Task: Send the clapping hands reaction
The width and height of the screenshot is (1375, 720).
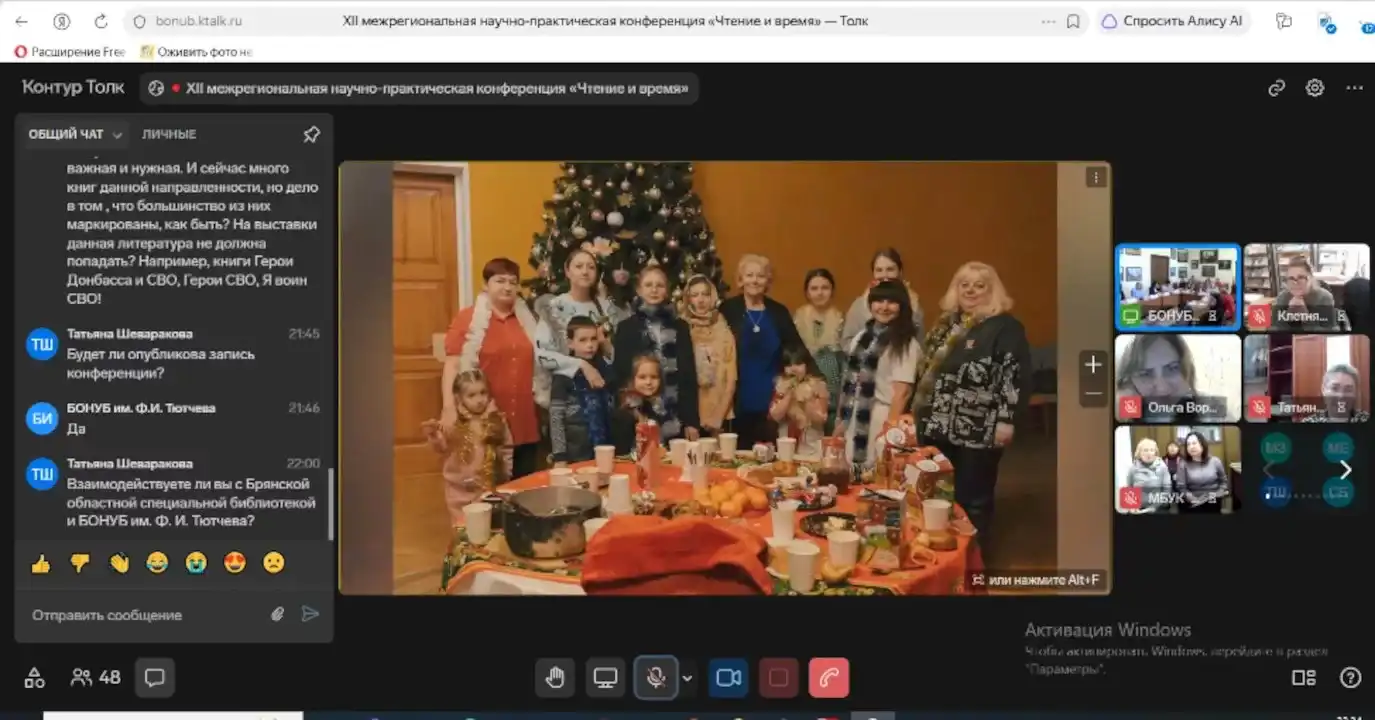Action: pyautogui.click(x=119, y=563)
